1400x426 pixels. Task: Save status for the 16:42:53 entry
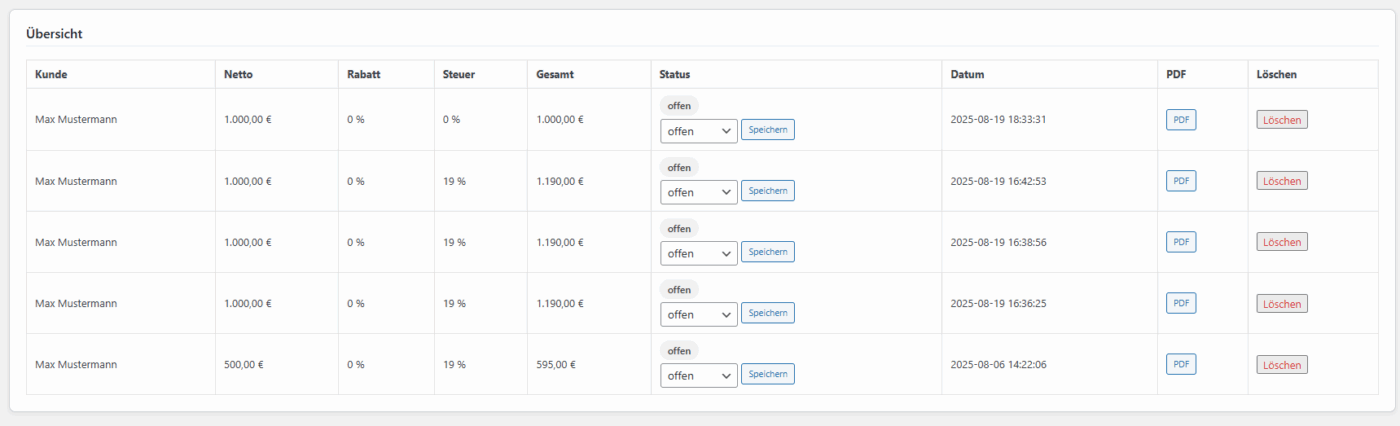point(767,191)
